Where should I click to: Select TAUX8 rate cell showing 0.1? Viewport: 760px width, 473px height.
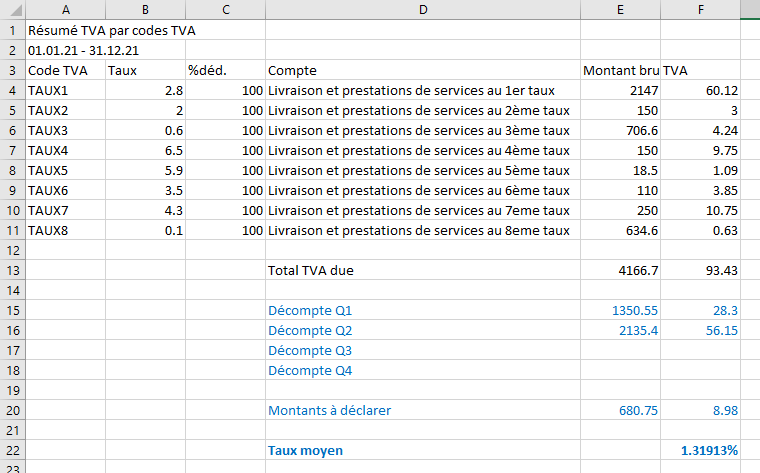point(145,231)
